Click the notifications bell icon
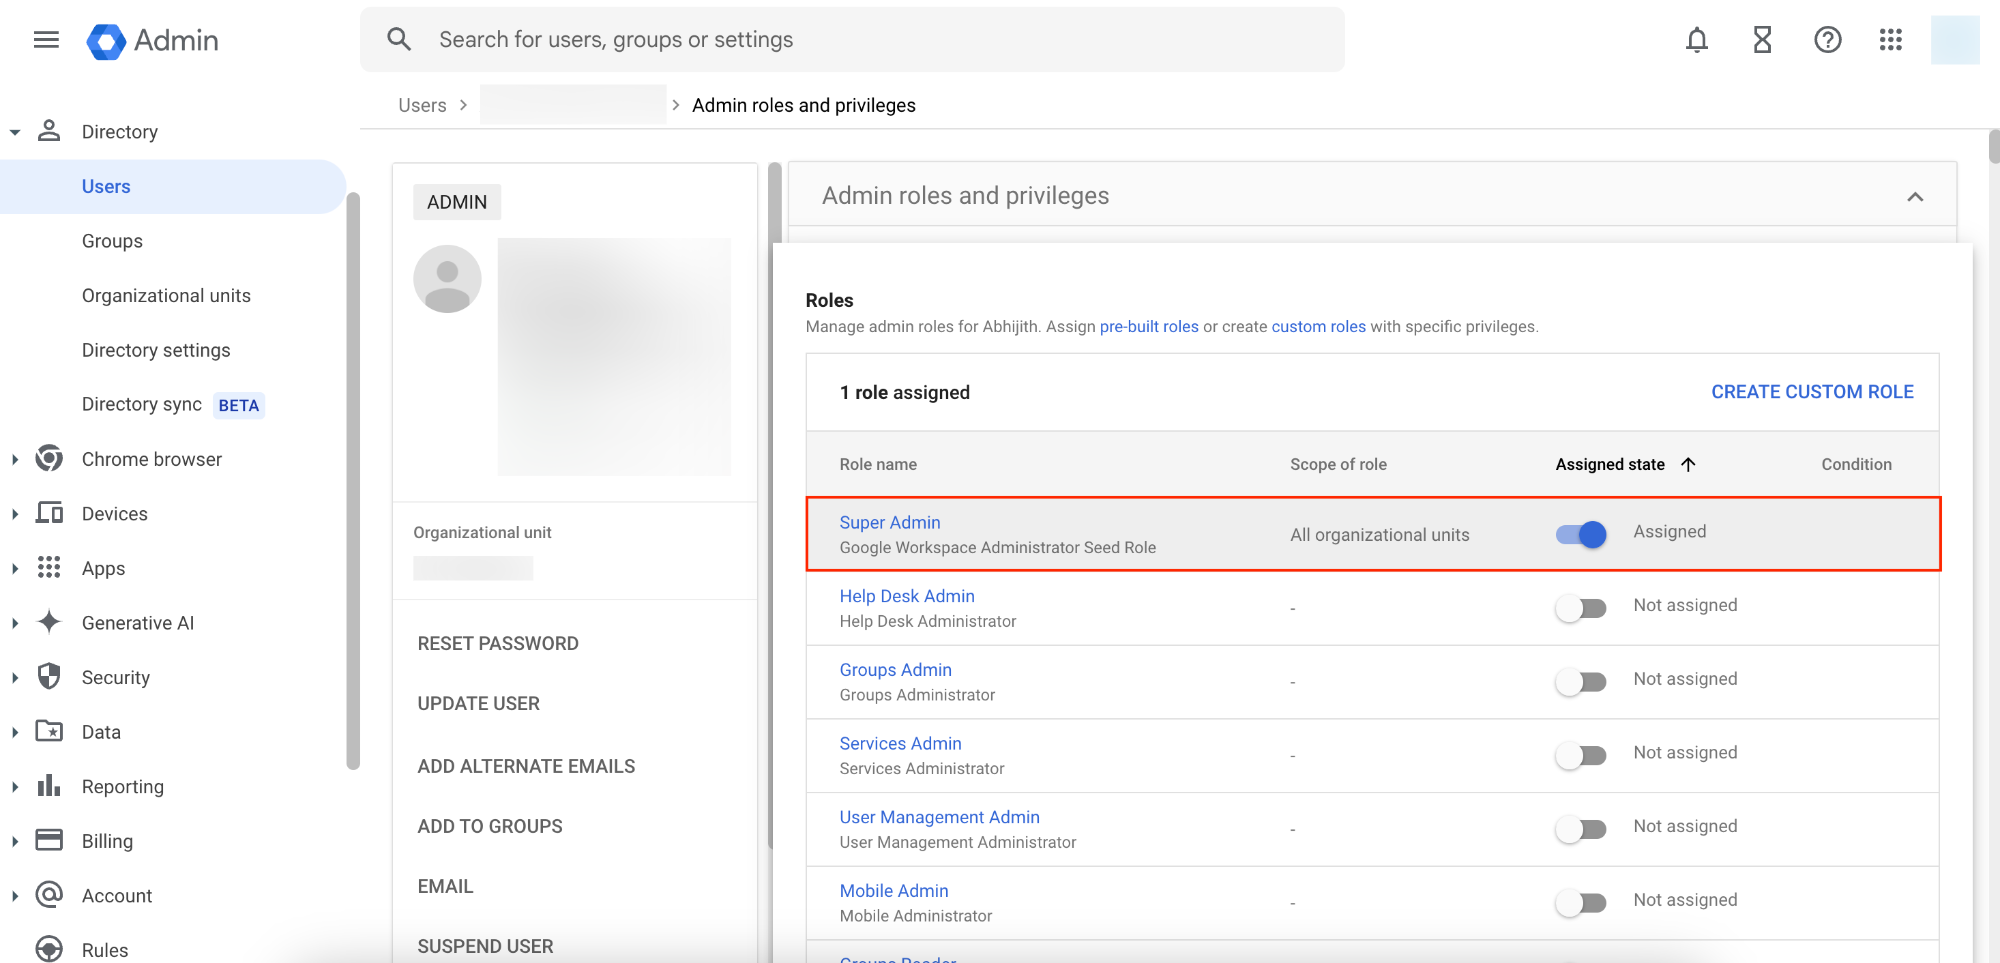 point(1696,40)
